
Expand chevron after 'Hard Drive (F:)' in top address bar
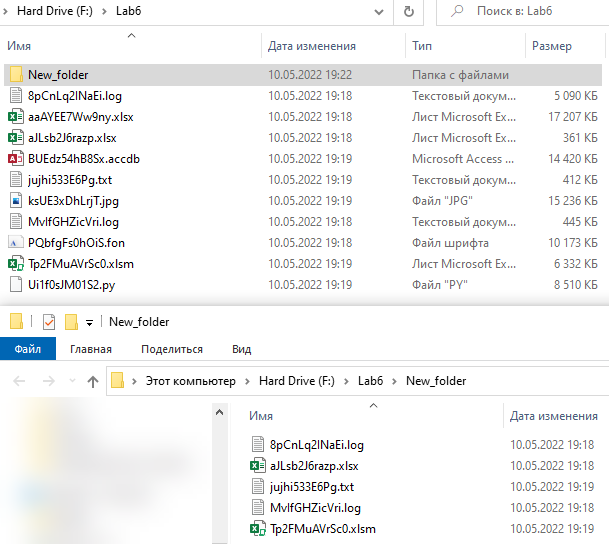[x=104, y=11]
